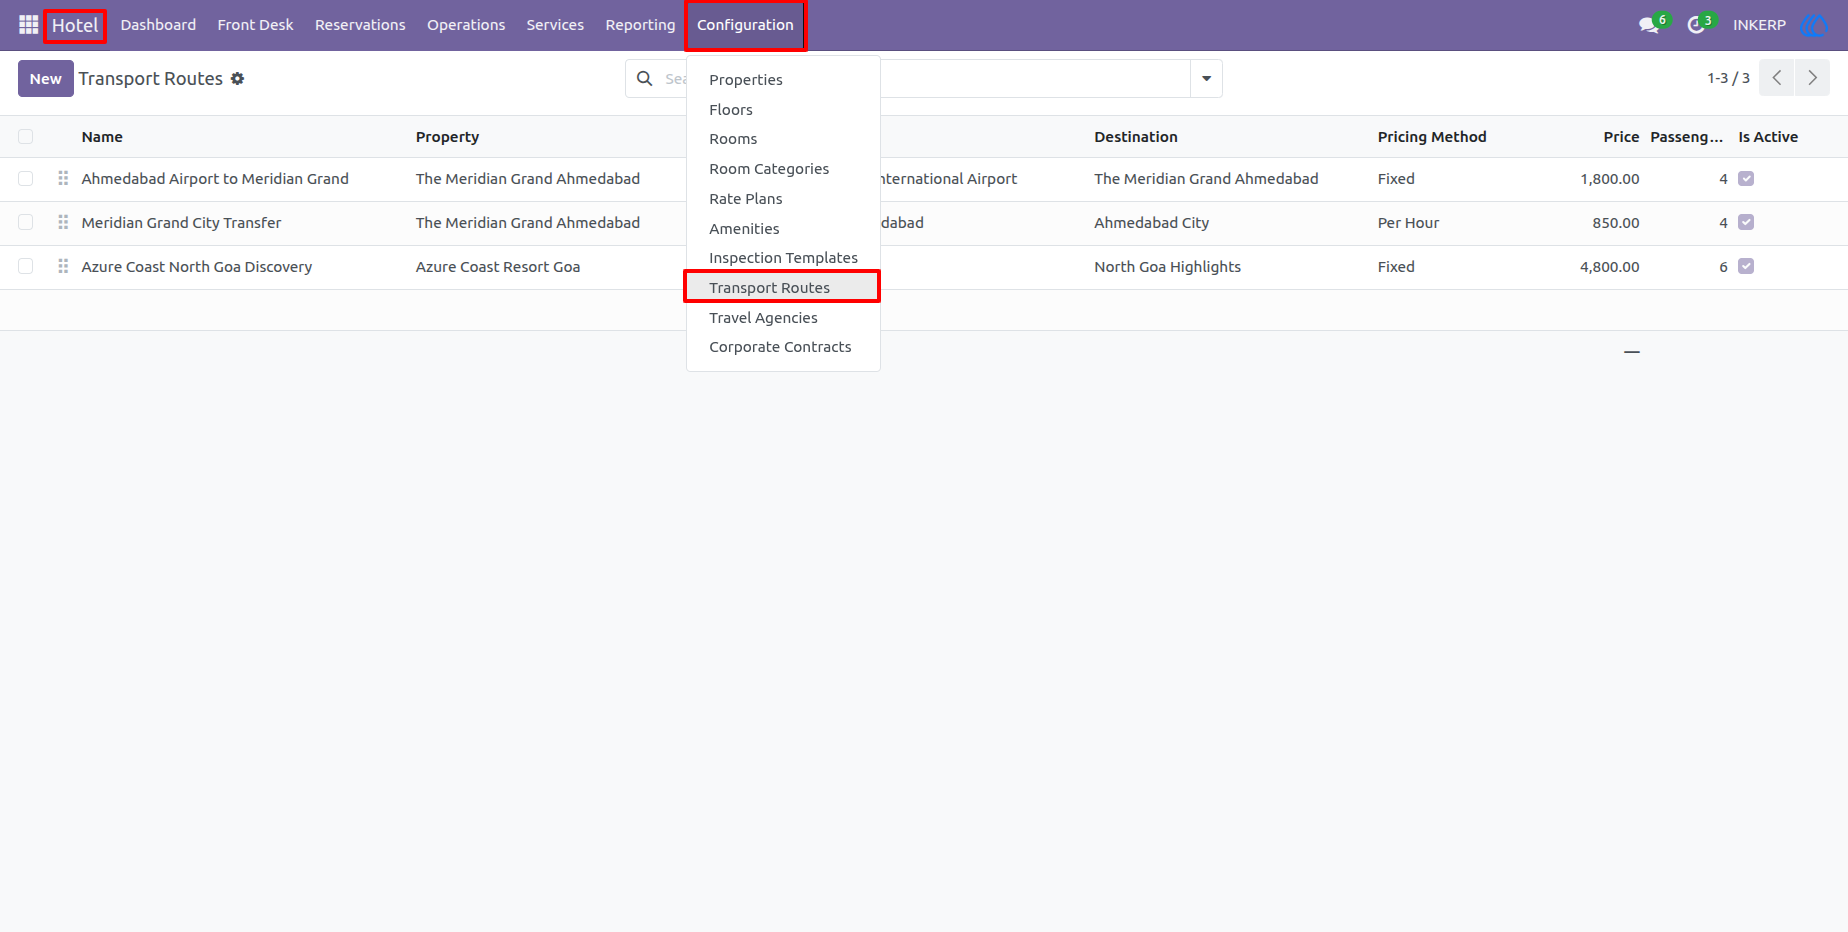
Task: Tick checkbox for Azure Coast North Goa Discovery
Action: click(x=26, y=267)
